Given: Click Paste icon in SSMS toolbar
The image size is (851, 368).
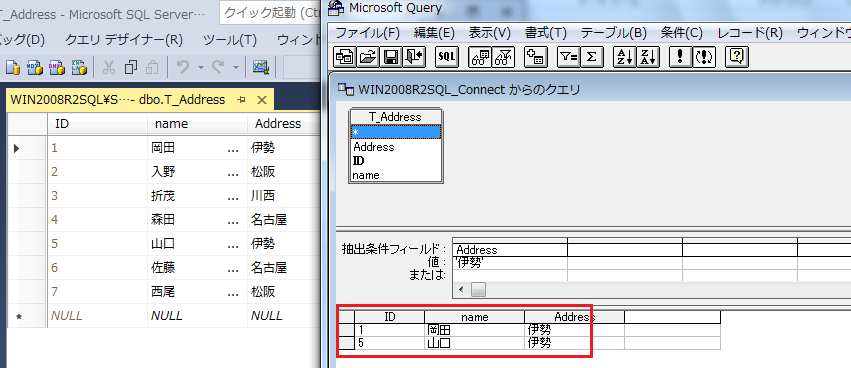Looking at the screenshot, I should click(x=152, y=67).
